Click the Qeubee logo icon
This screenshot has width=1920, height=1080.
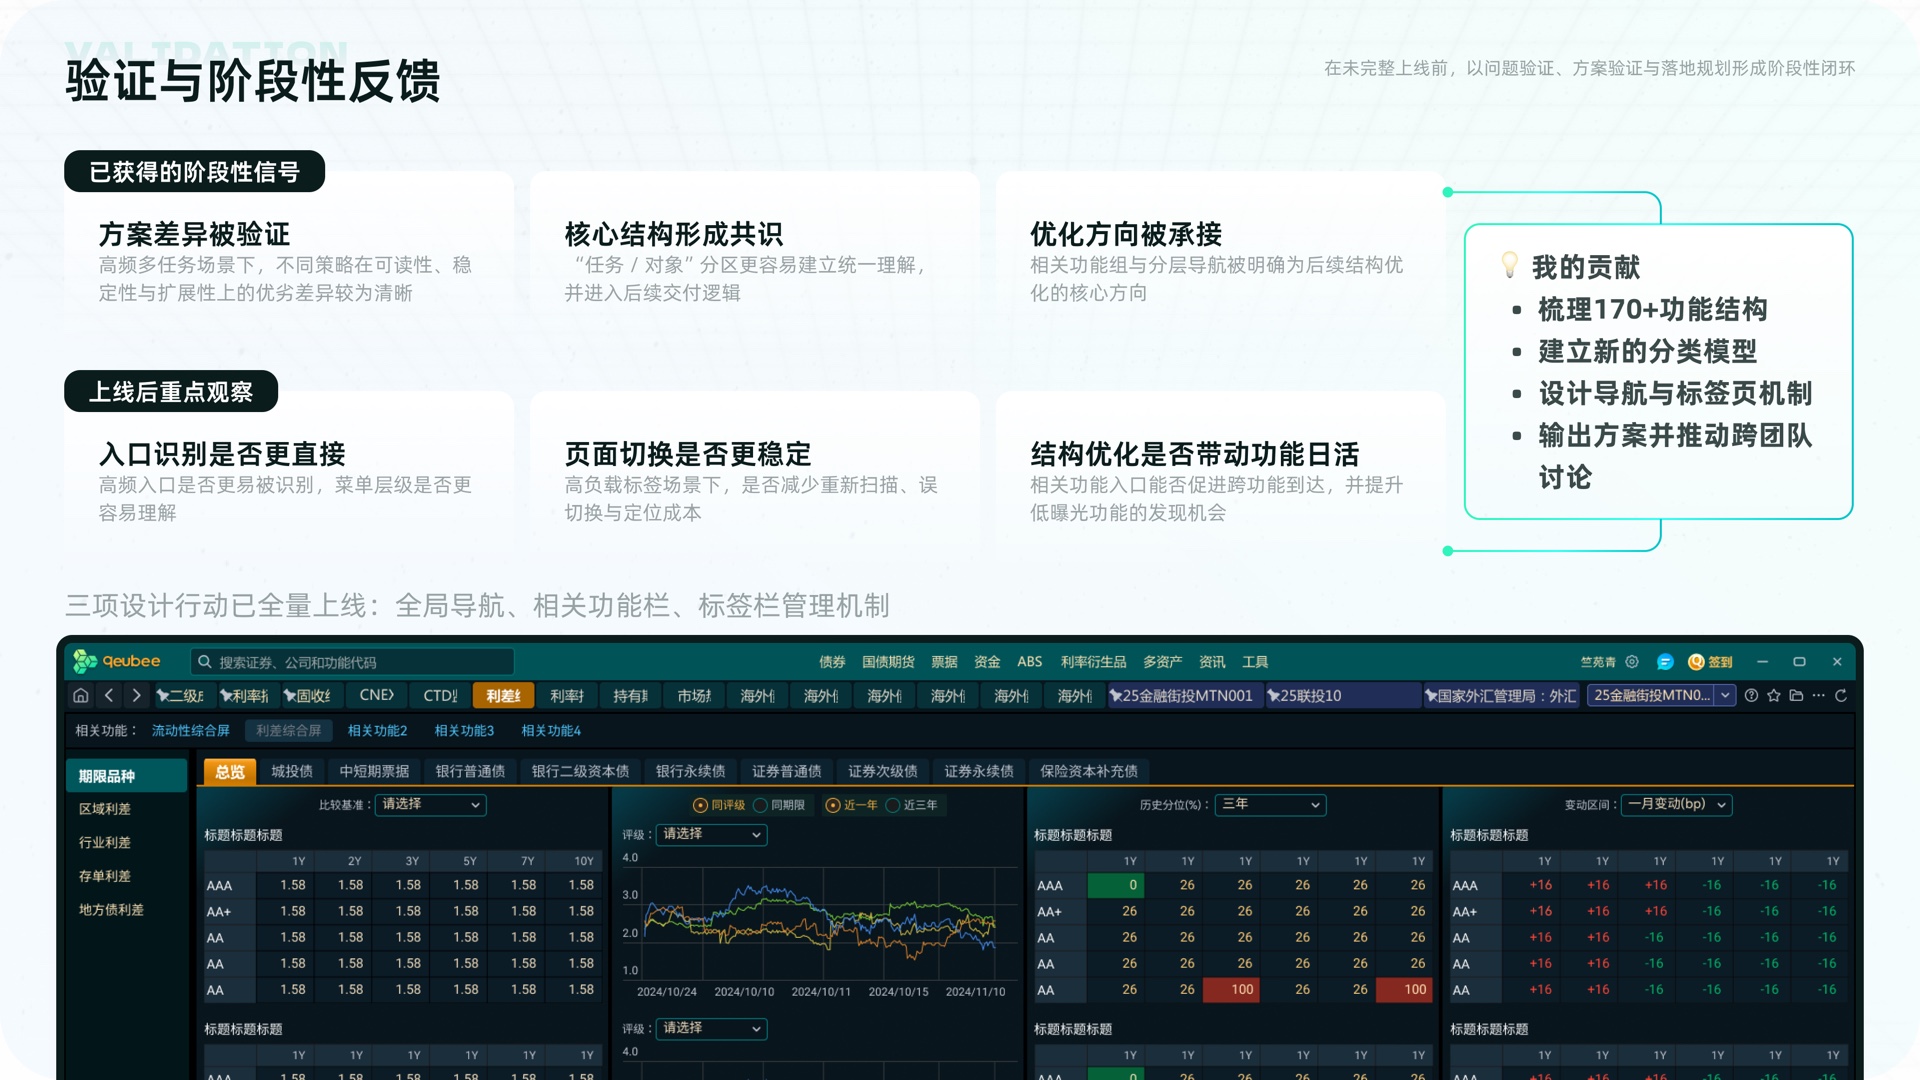click(85, 661)
